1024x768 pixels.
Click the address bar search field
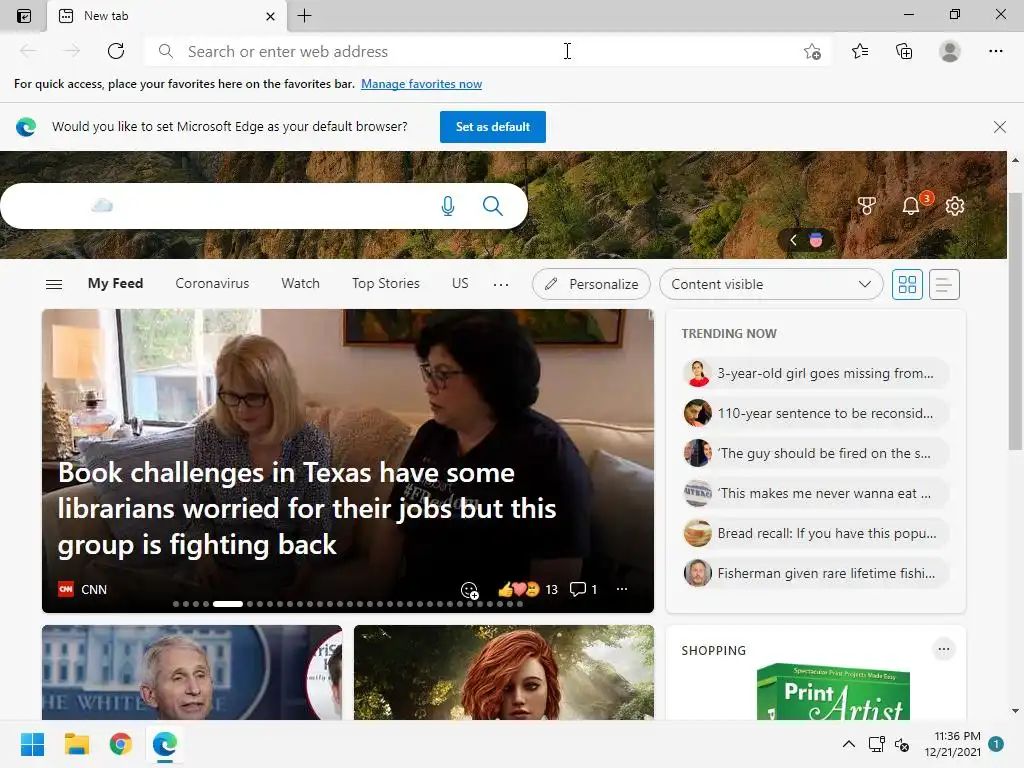(487, 52)
